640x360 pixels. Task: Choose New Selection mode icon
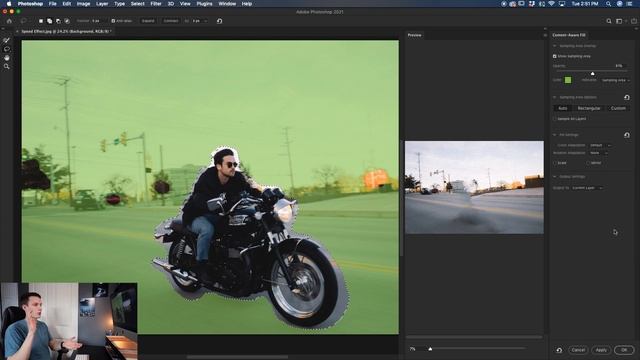(x=41, y=21)
